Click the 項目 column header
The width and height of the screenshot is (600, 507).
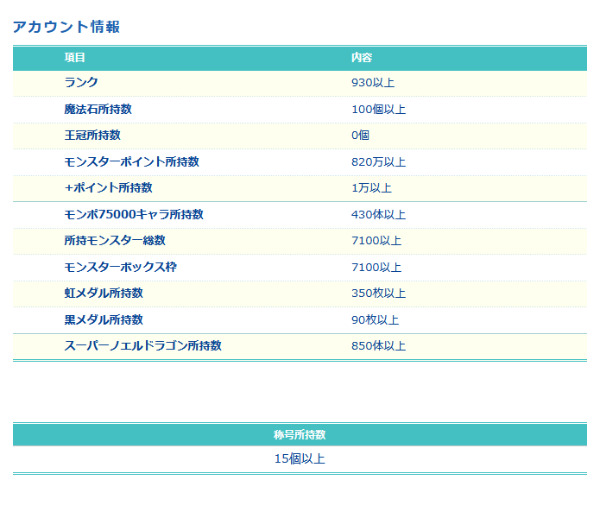[x=75, y=58]
